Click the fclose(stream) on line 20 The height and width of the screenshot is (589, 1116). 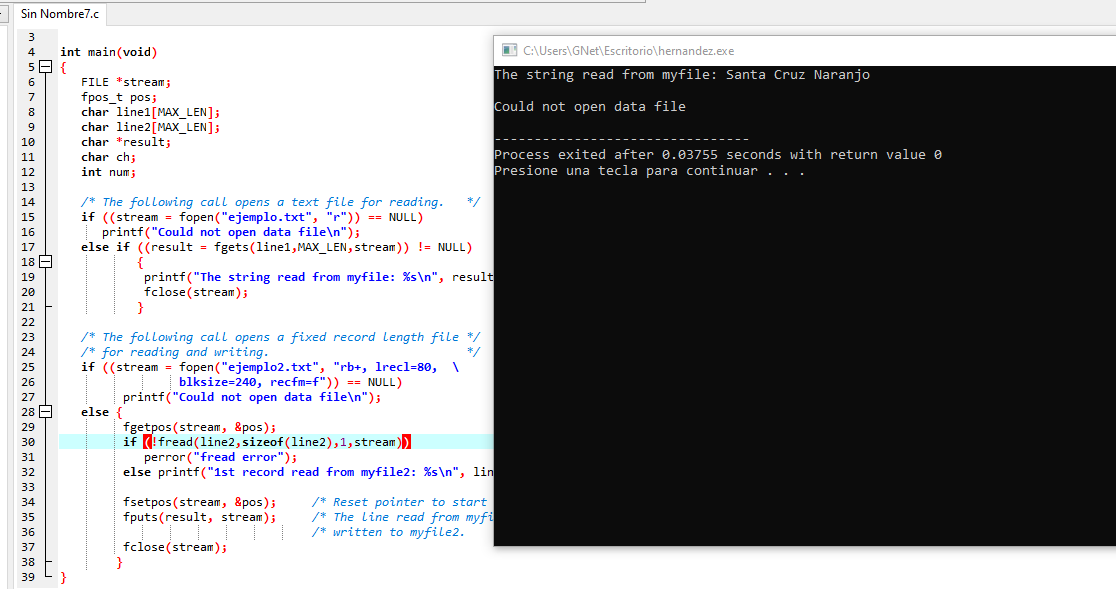click(x=196, y=292)
